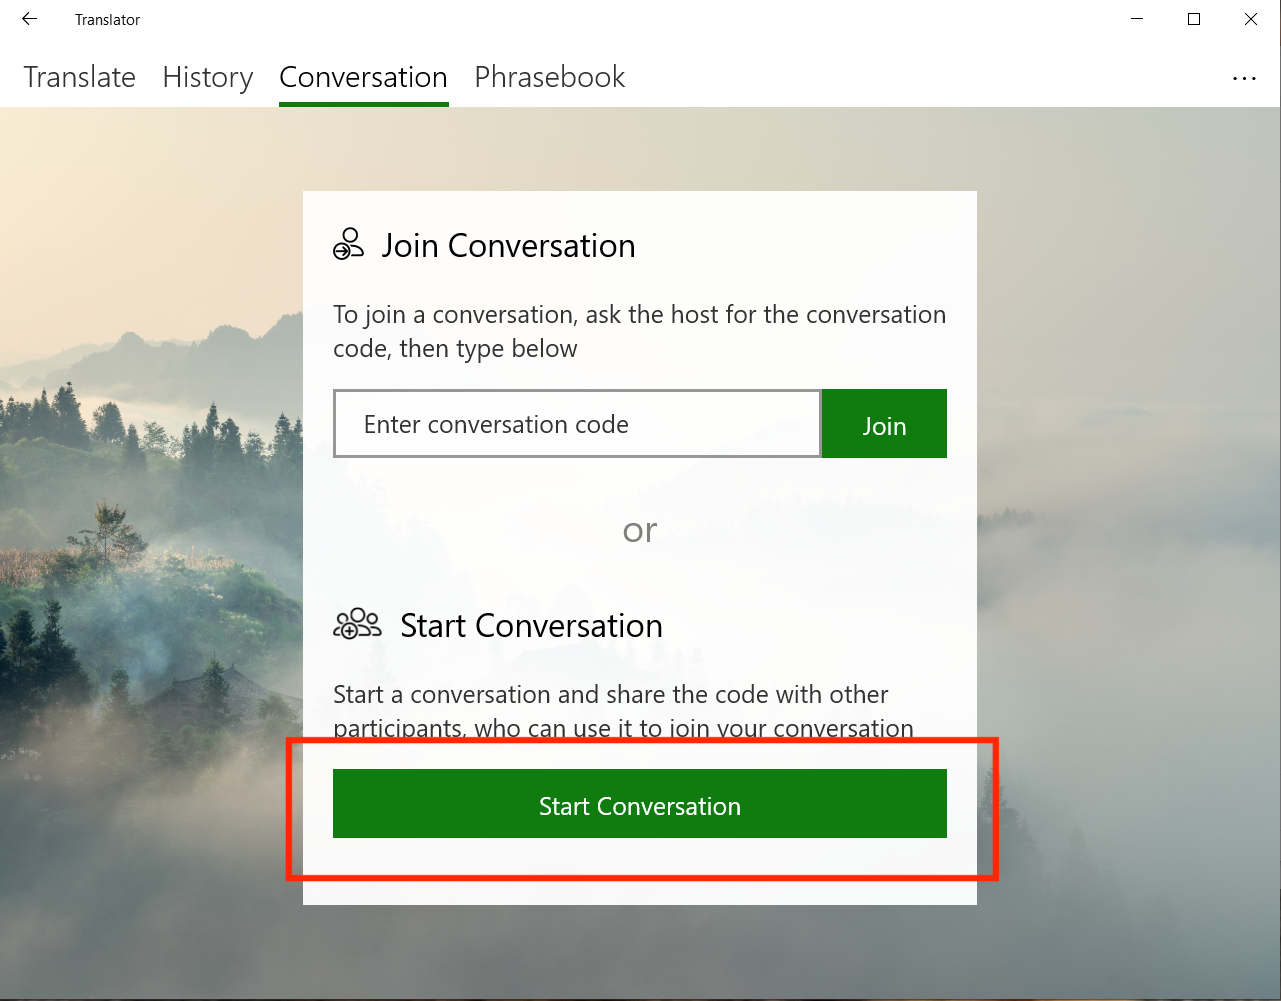Select the Conversation tab

[363, 77]
